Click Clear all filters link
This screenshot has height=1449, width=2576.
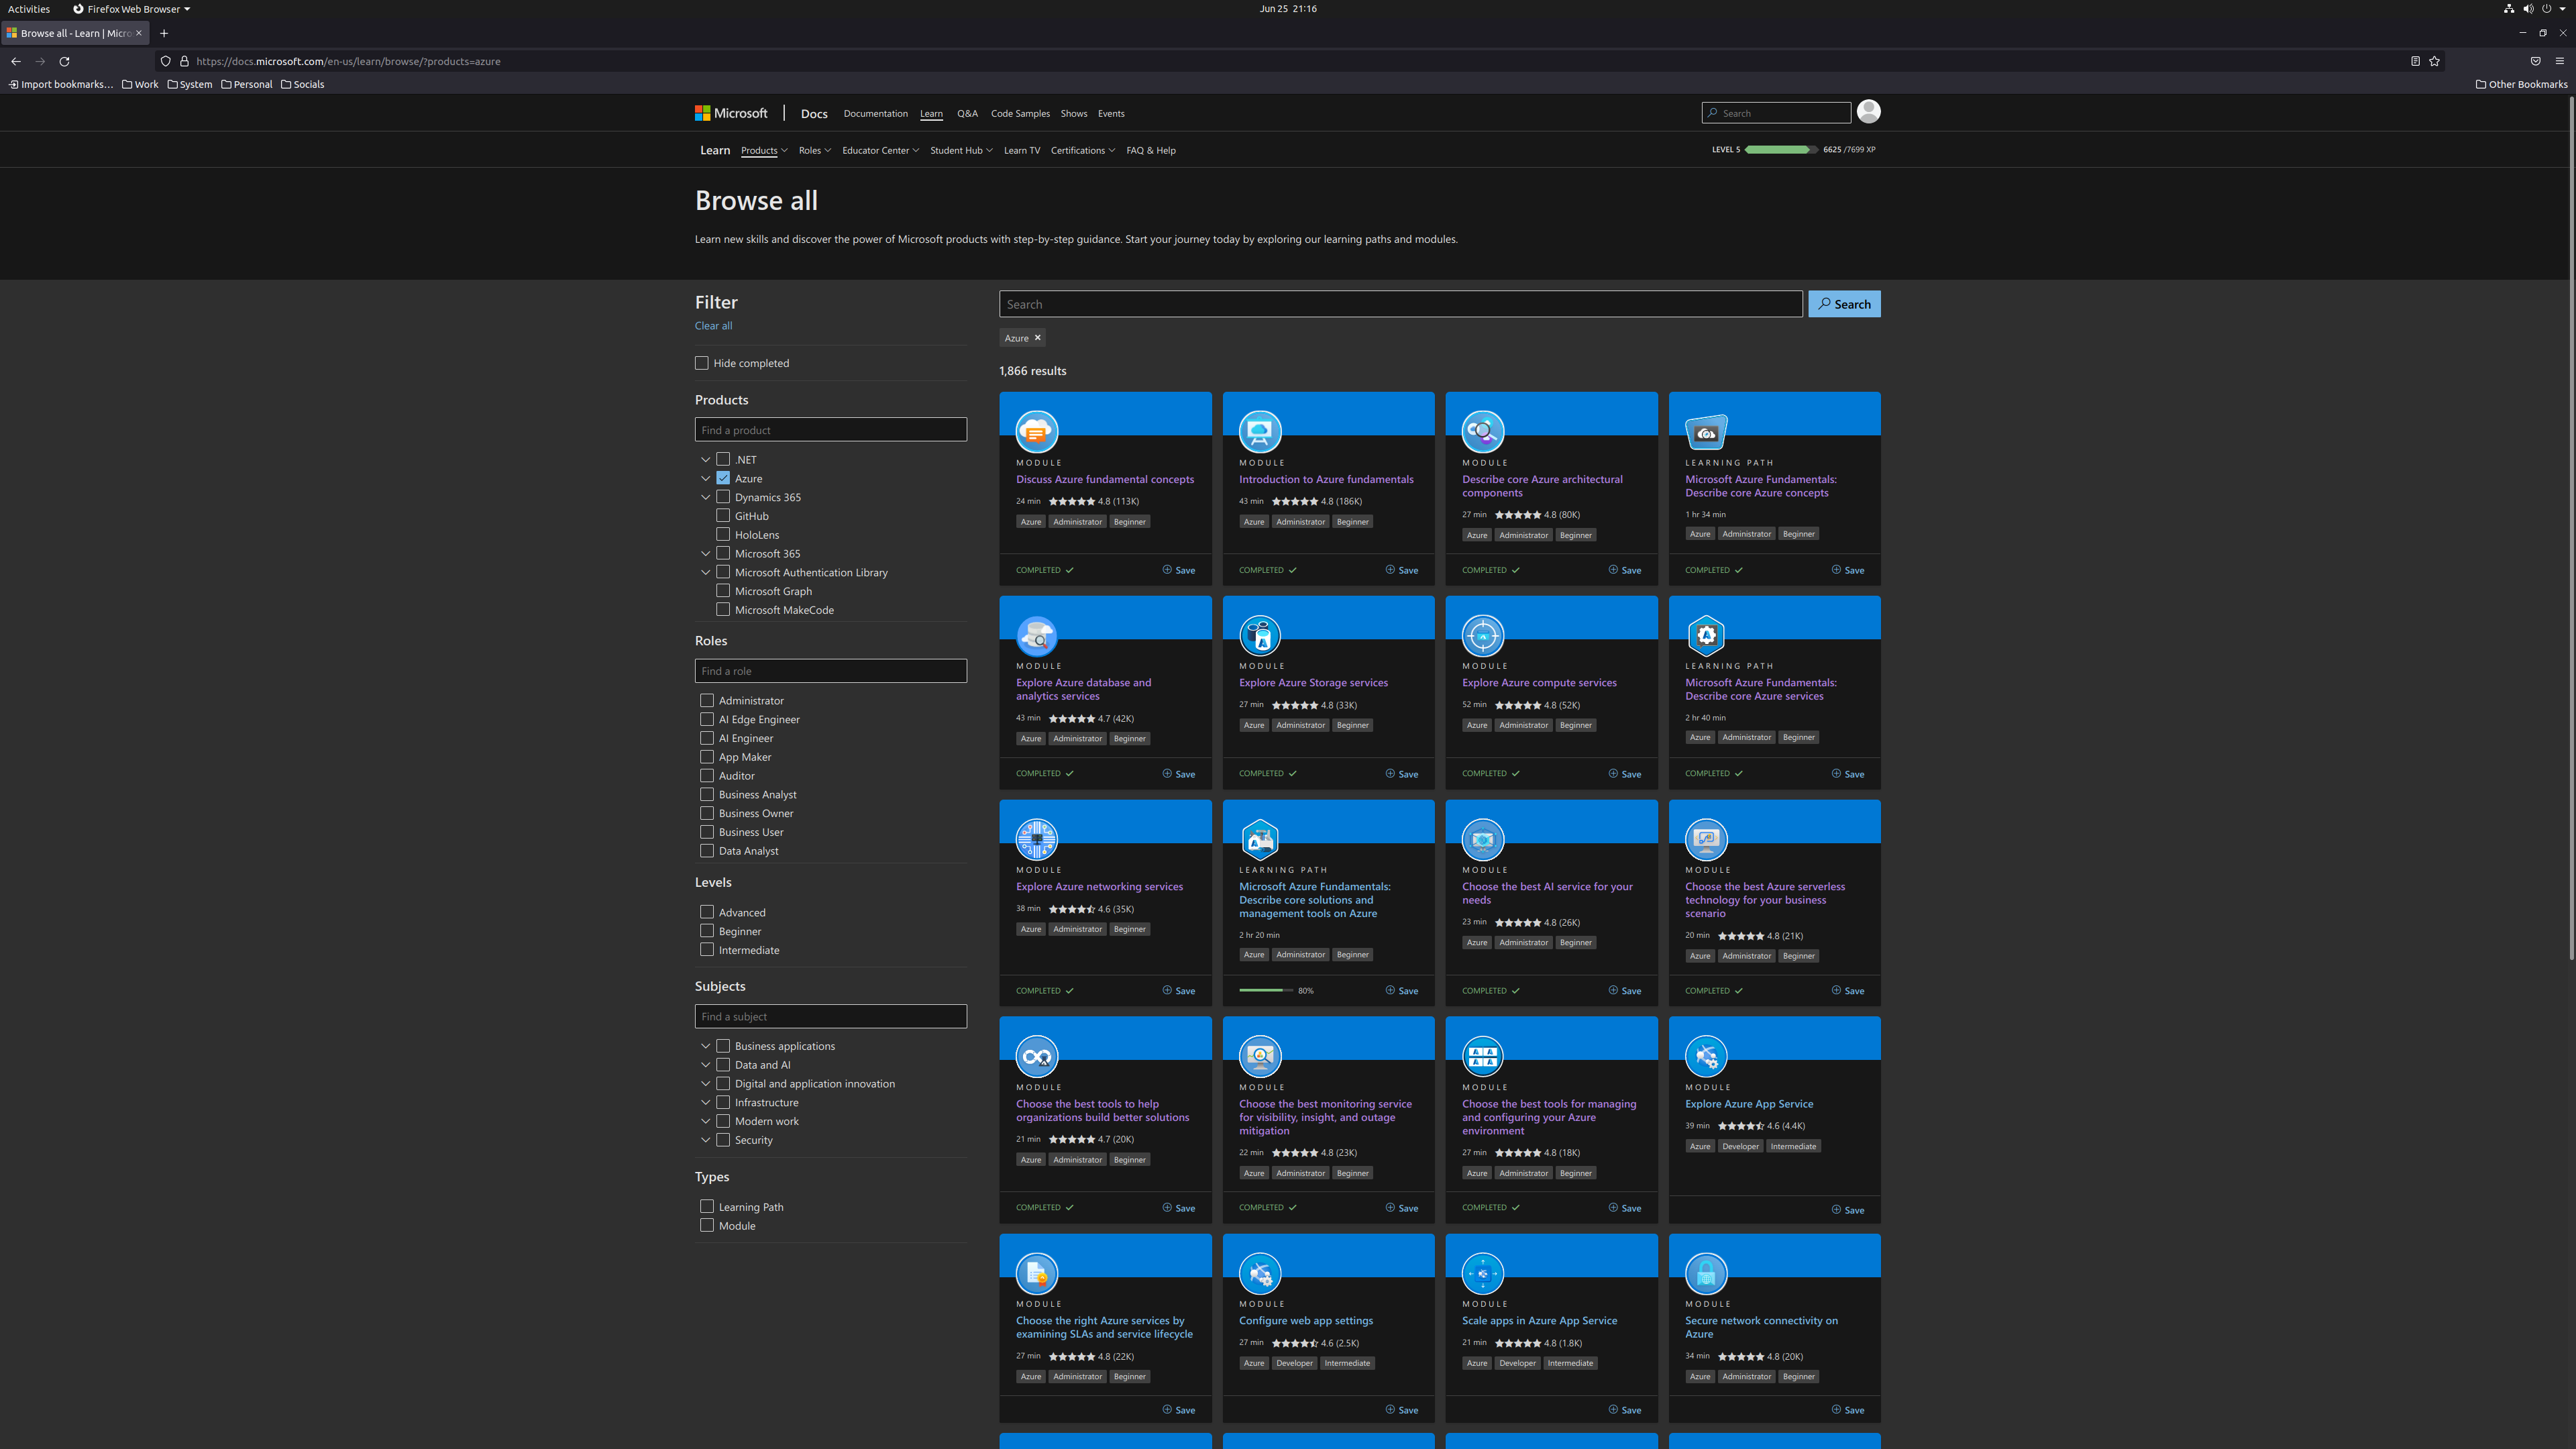[713, 326]
